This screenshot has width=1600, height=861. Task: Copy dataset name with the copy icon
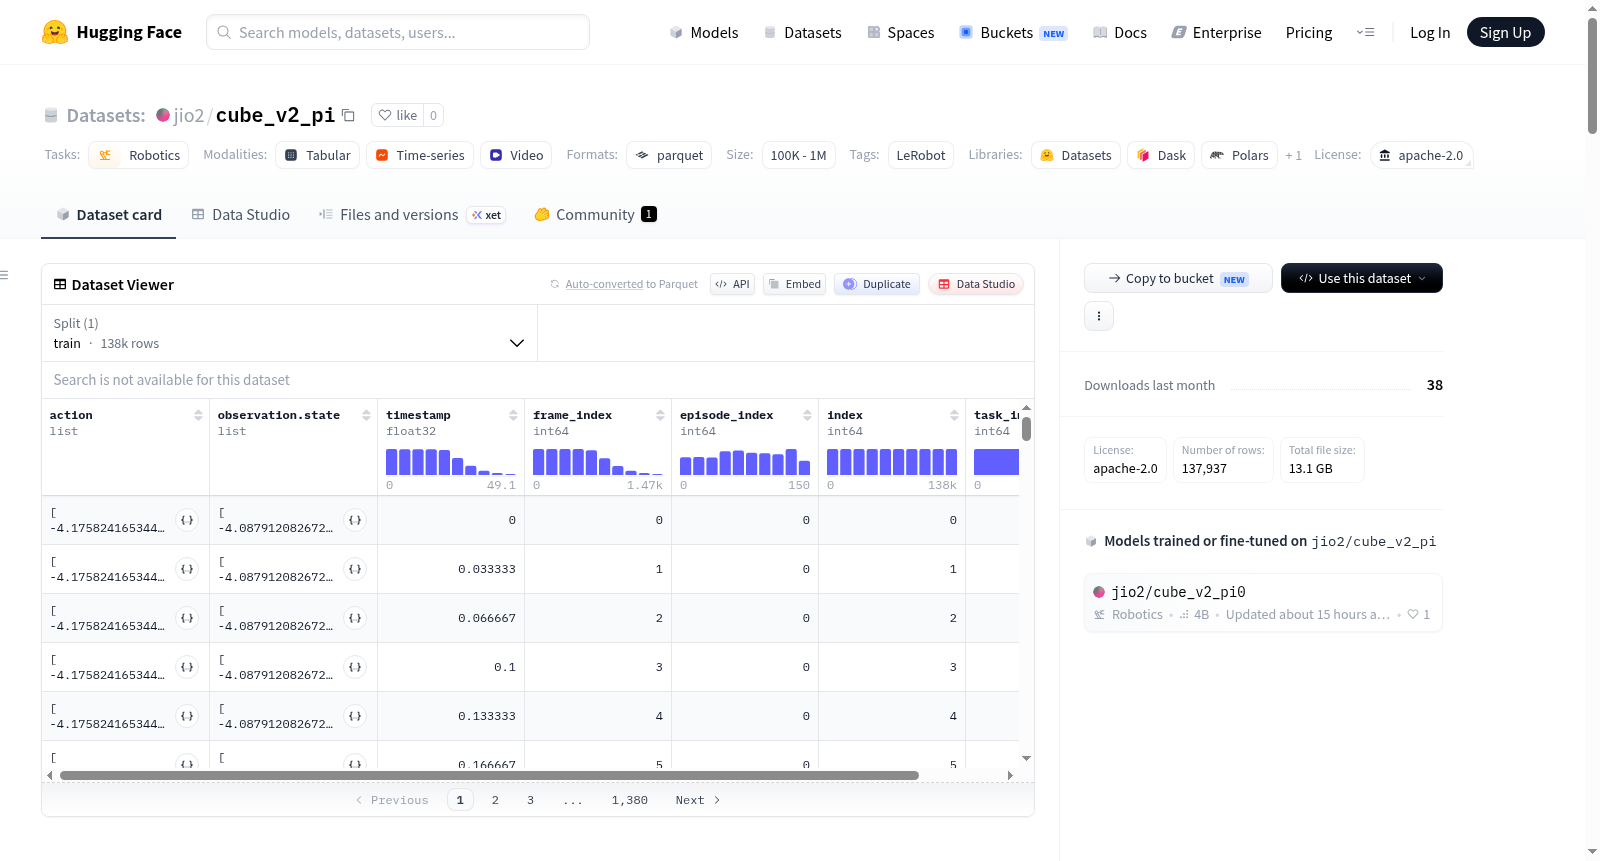[x=348, y=115]
